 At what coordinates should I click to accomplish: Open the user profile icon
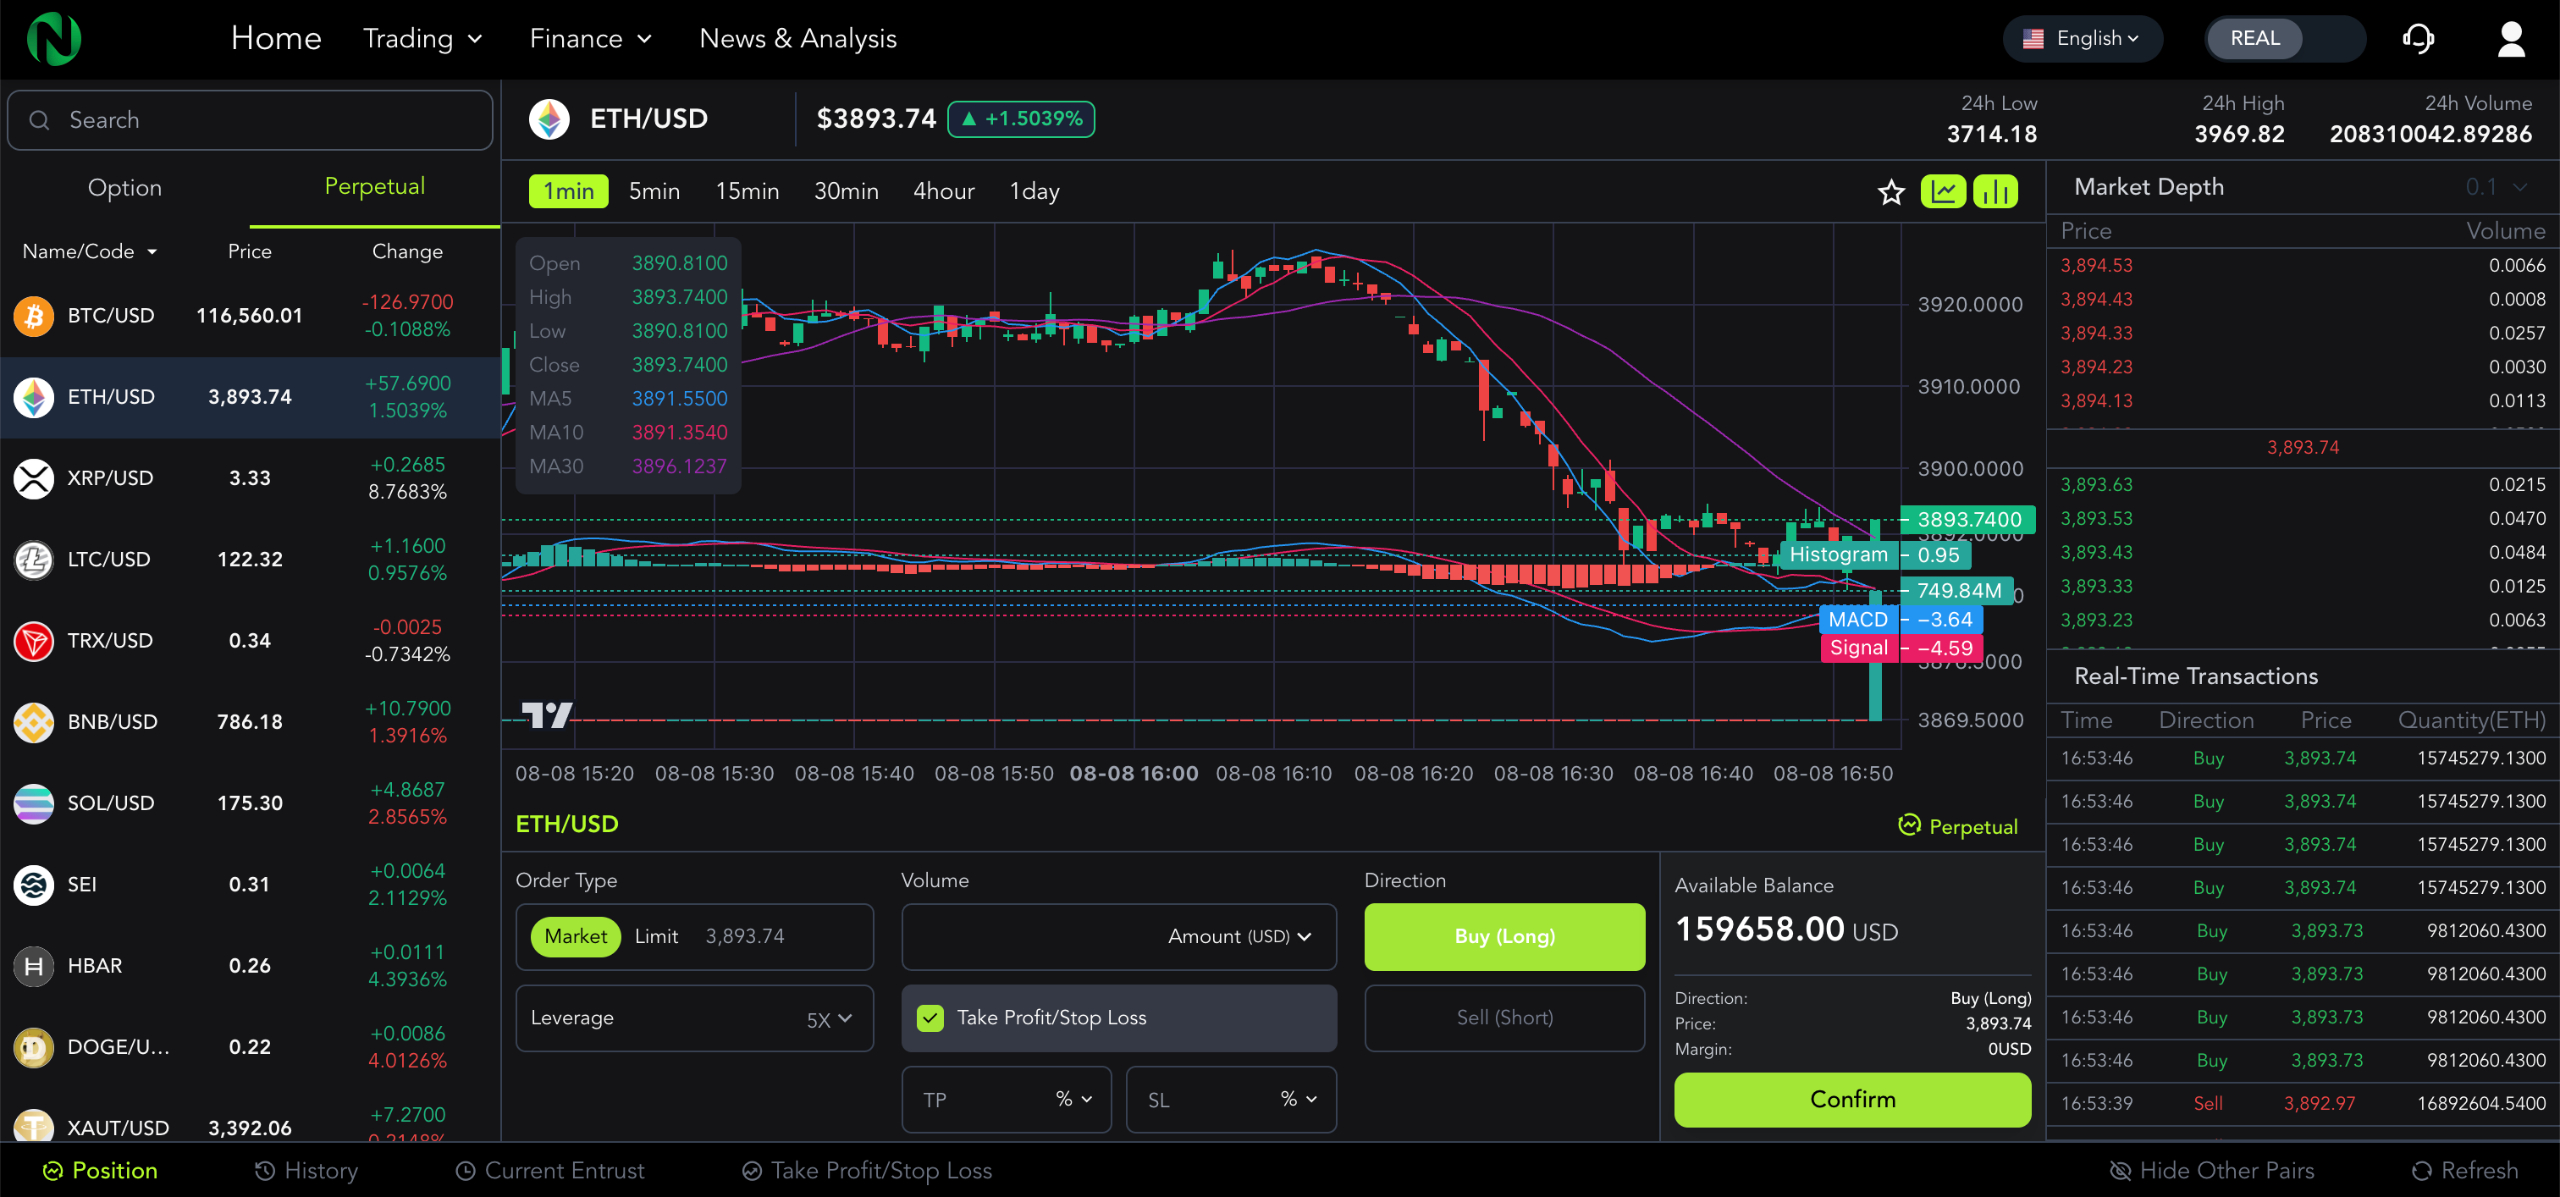[x=2512, y=38]
